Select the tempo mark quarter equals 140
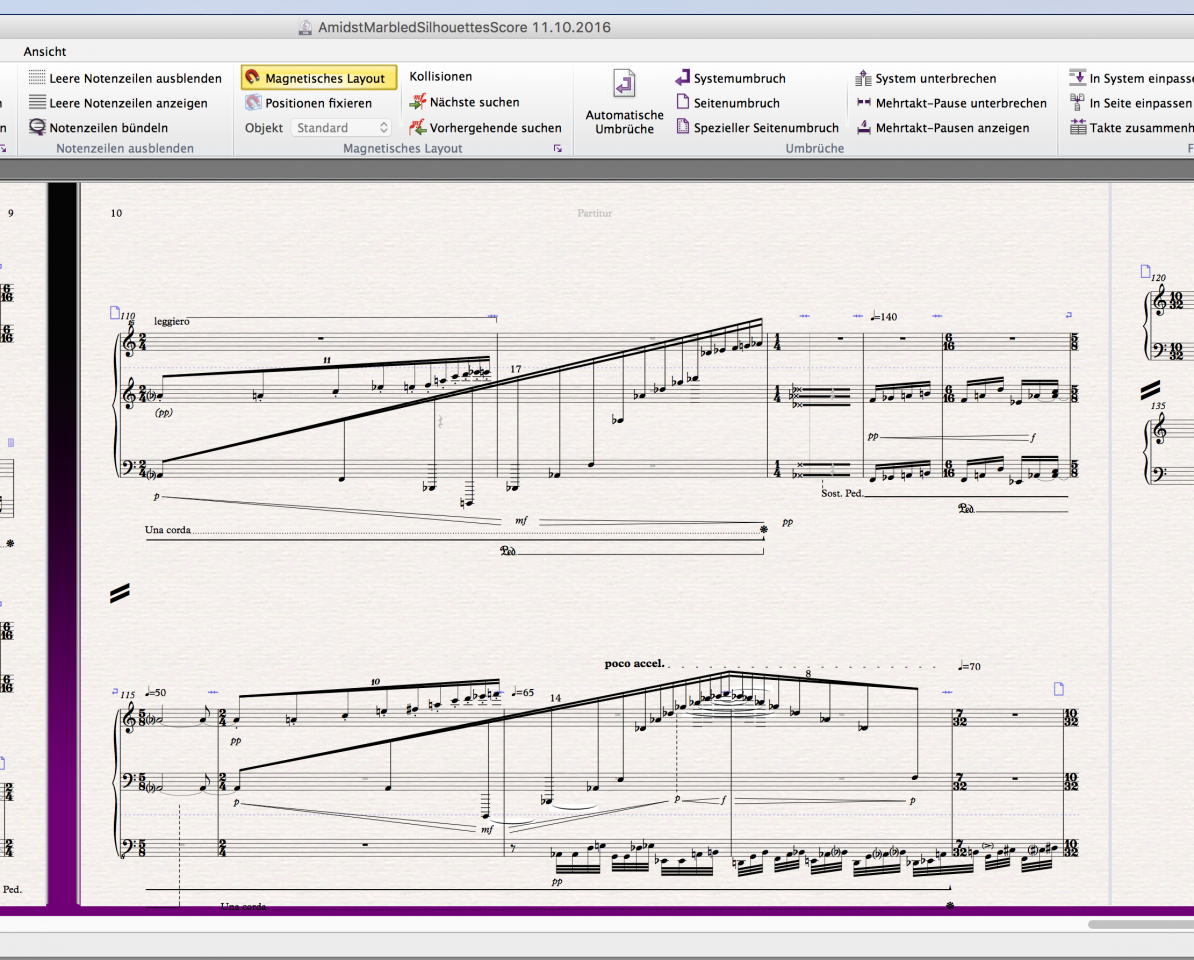This screenshot has height=960, width=1194. [x=884, y=317]
